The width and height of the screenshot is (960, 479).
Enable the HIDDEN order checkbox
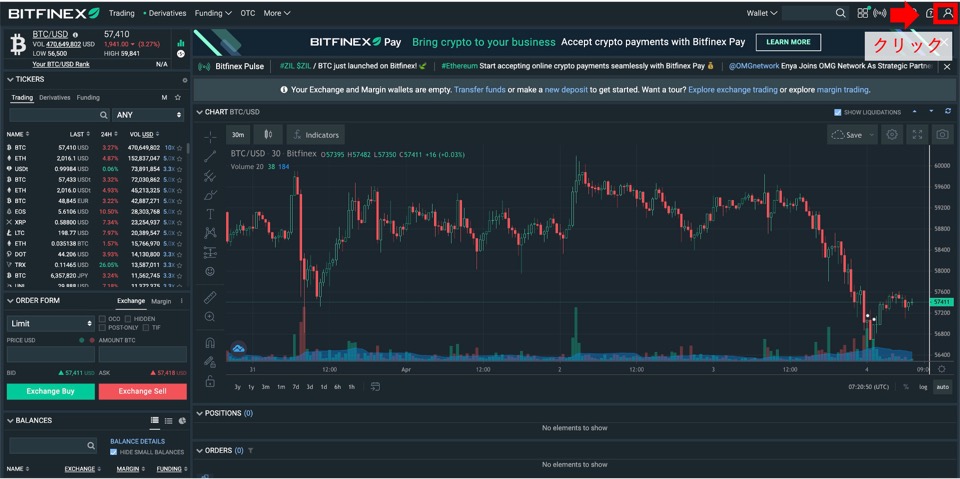128,319
